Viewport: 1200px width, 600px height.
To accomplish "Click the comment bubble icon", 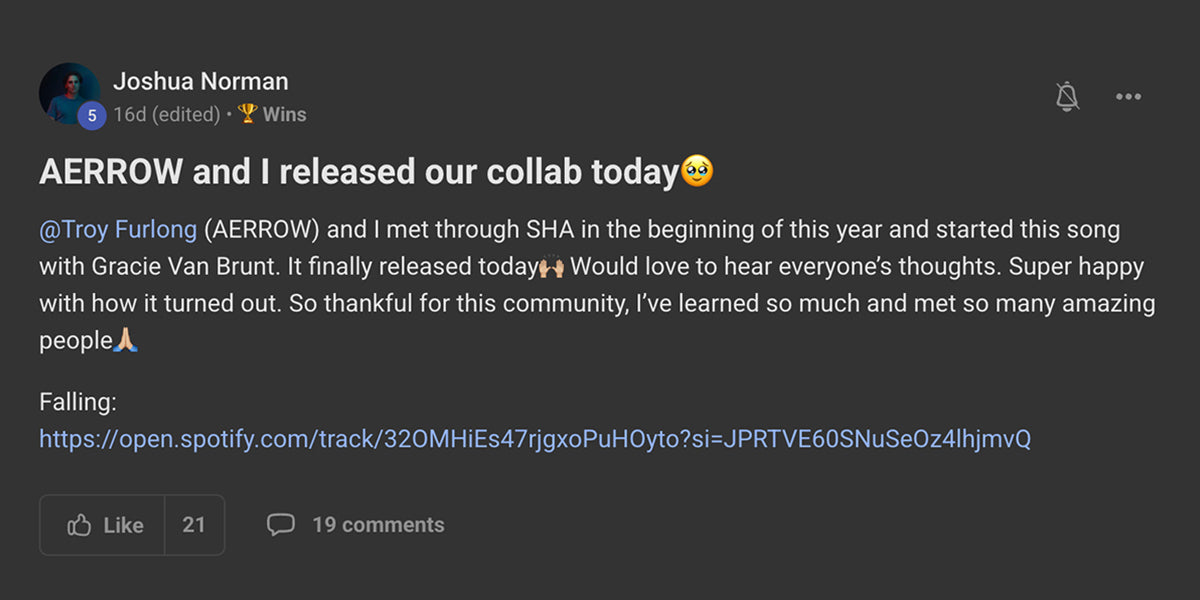I will pos(281,524).
